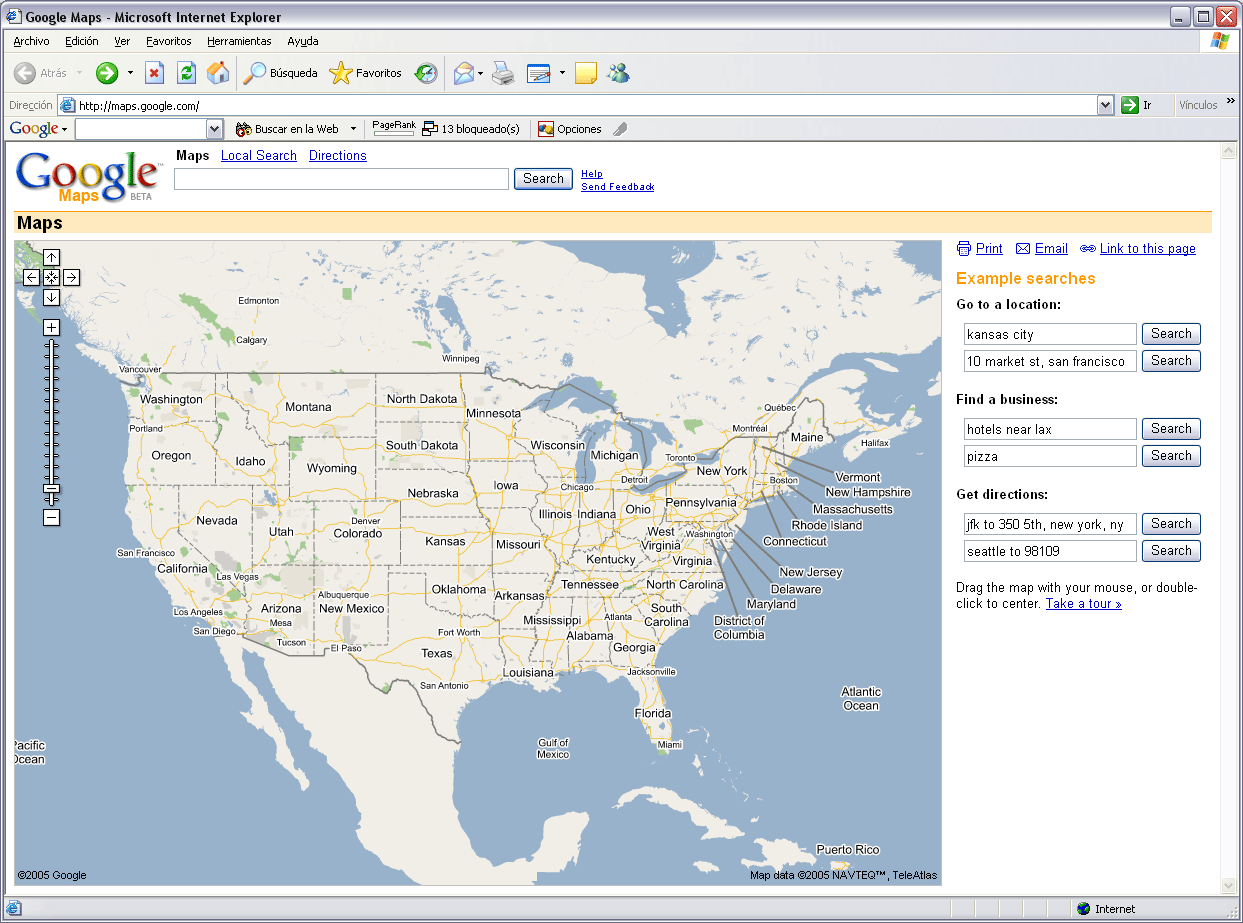Open the Messenger people icon
The width and height of the screenshot is (1243, 923).
click(618, 73)
